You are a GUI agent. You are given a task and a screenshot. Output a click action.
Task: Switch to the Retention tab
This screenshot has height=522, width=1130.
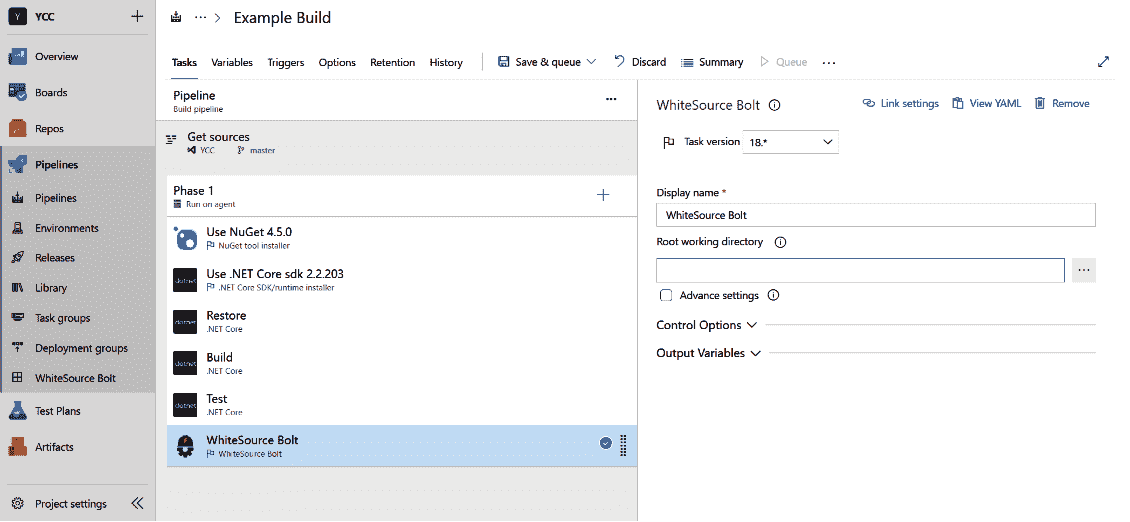point(393,63)
